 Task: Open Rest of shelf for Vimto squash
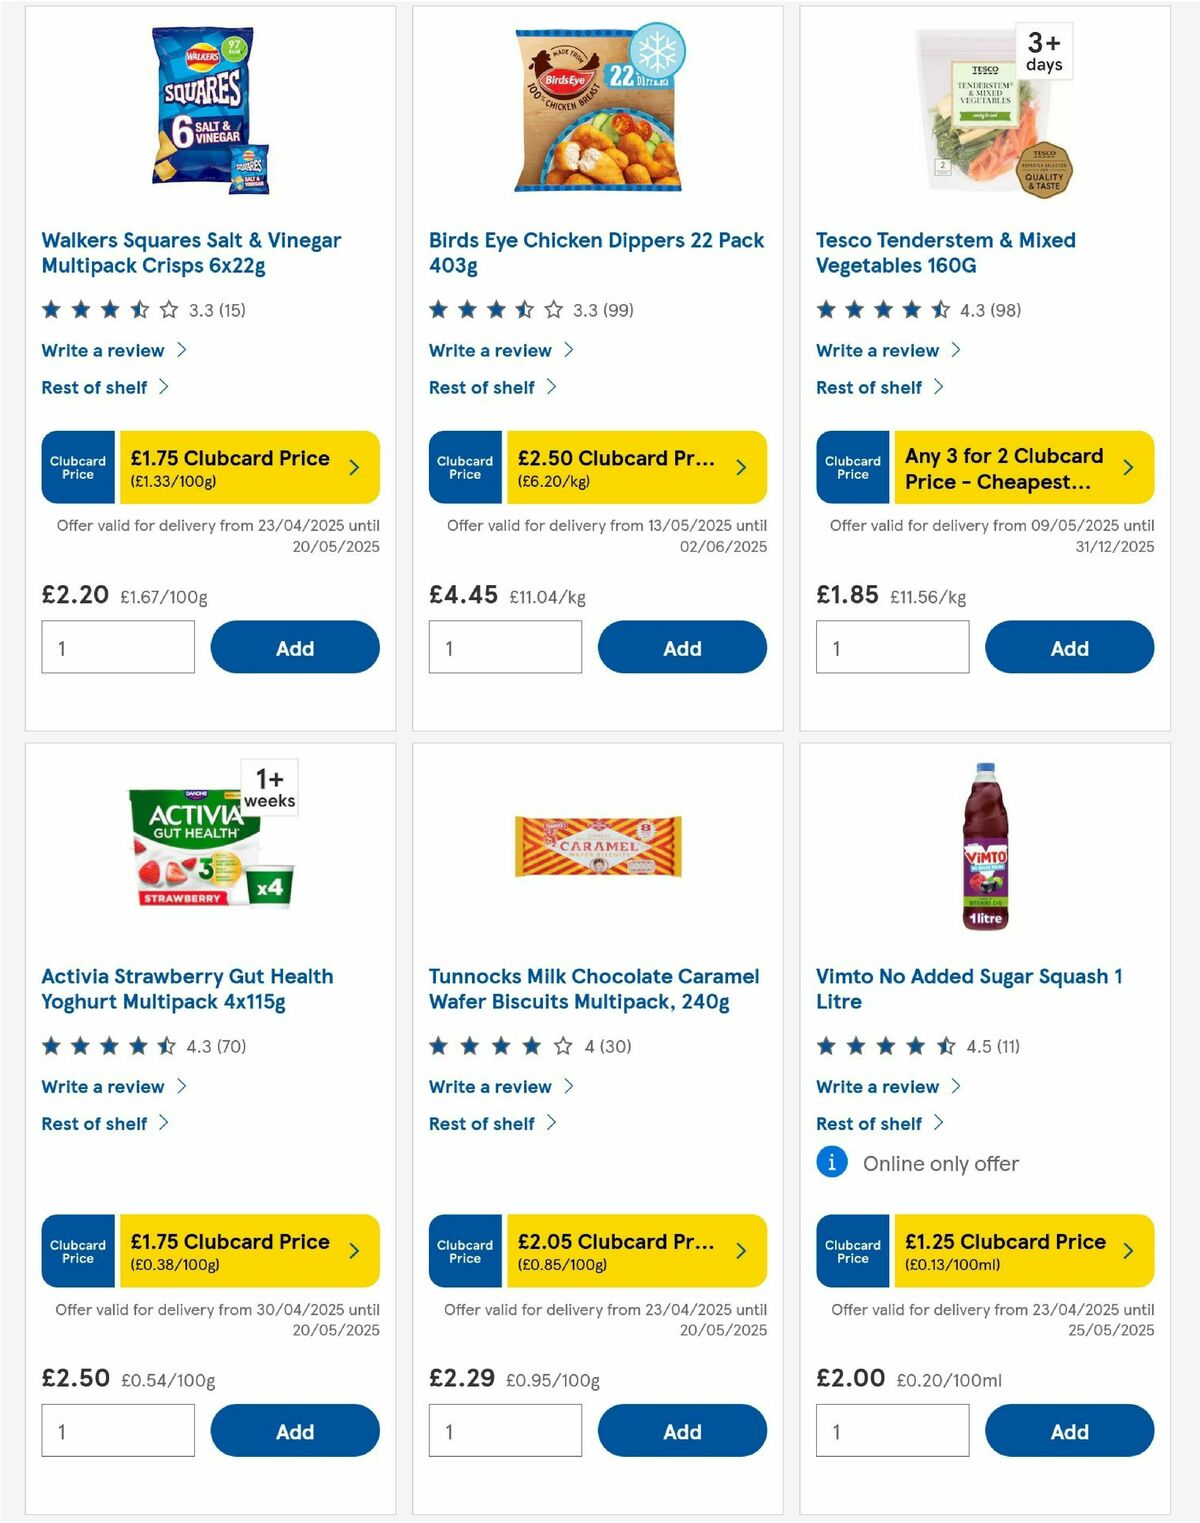coord(868,1123)
